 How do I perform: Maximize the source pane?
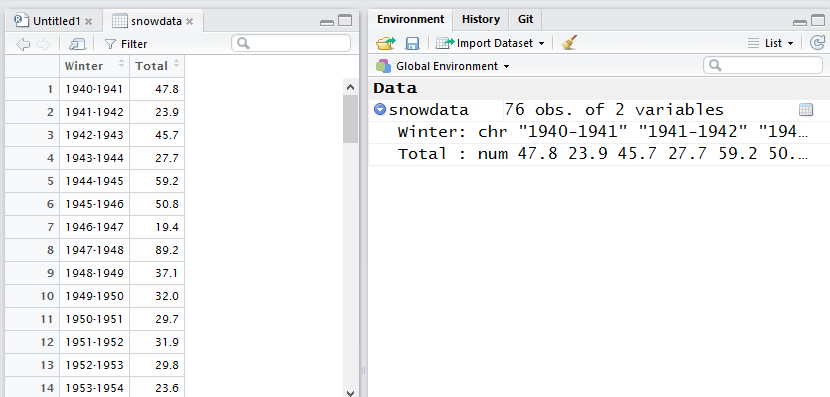click(x=345, y=21)
